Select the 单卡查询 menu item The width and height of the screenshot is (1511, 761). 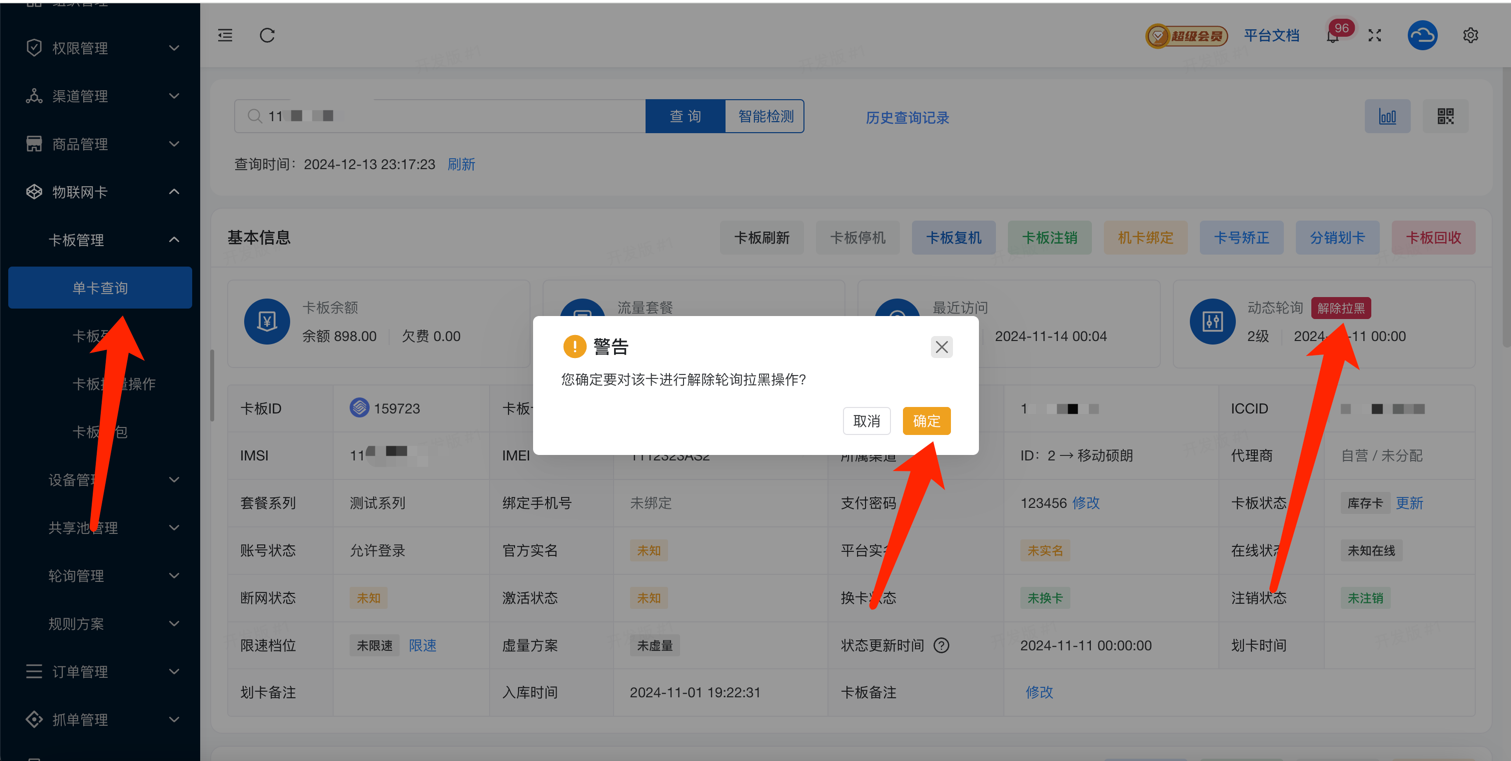pos(100,288)
